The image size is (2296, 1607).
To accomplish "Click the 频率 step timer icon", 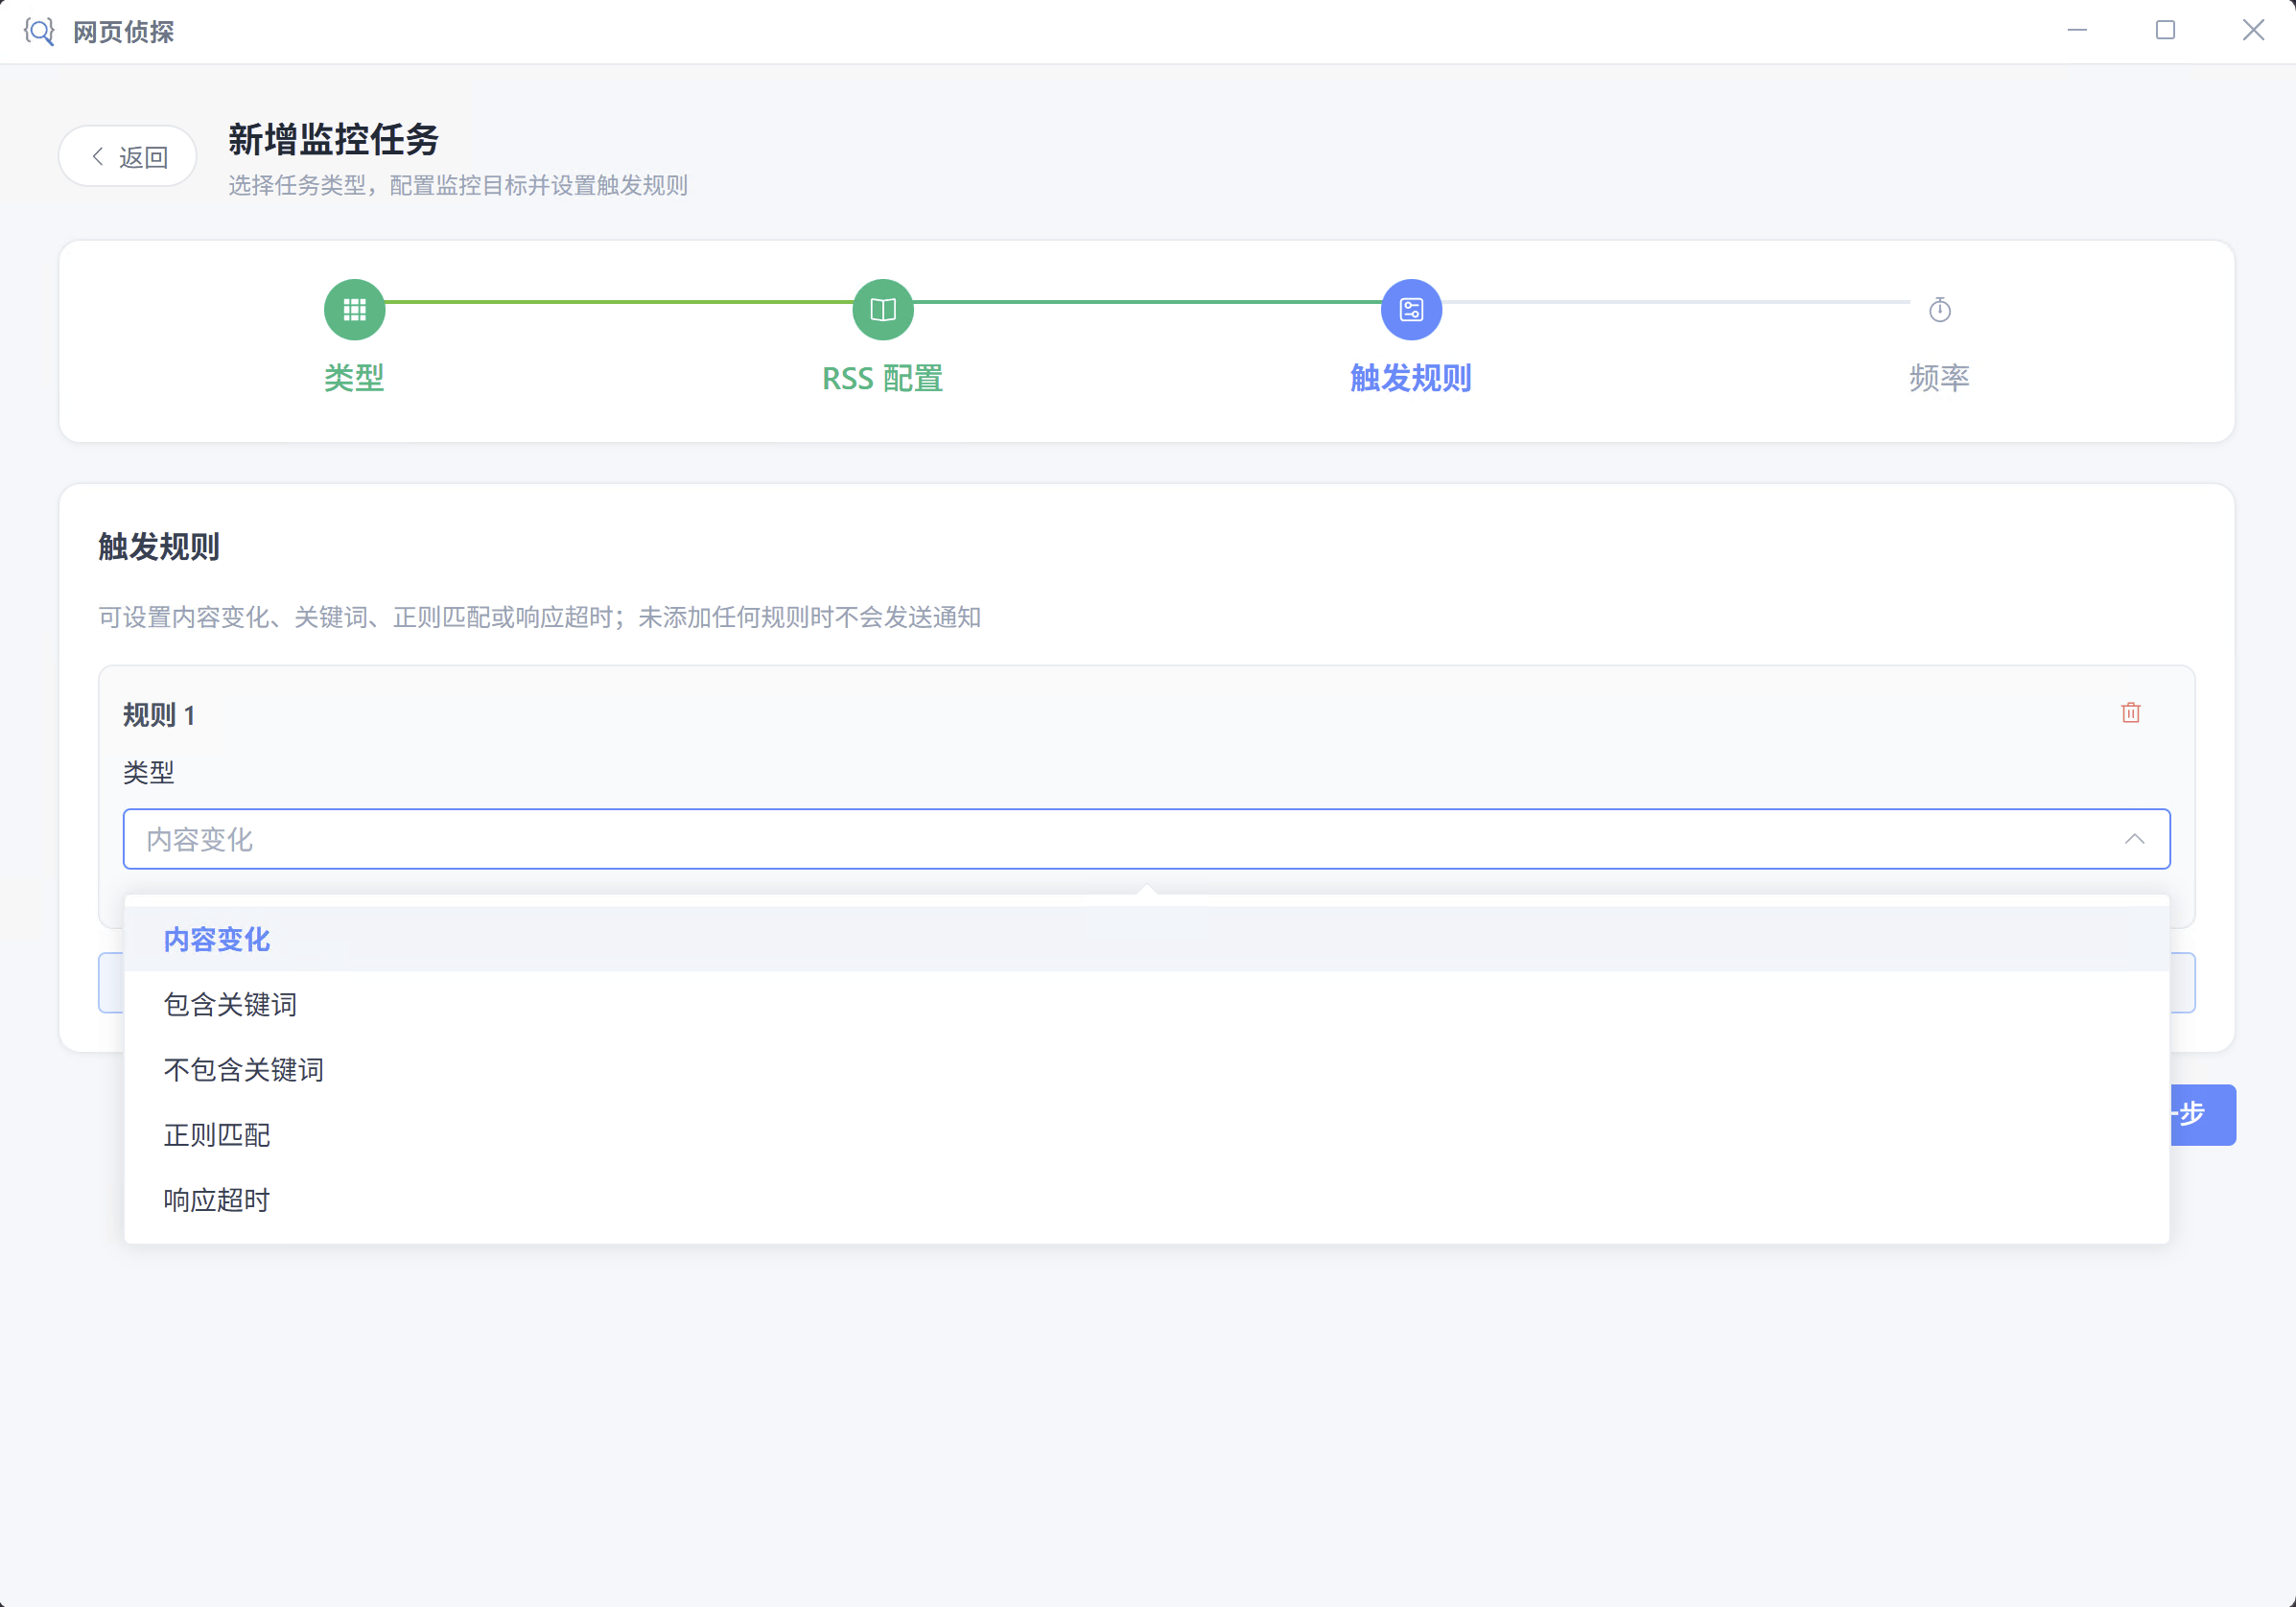I will 1940,310.
